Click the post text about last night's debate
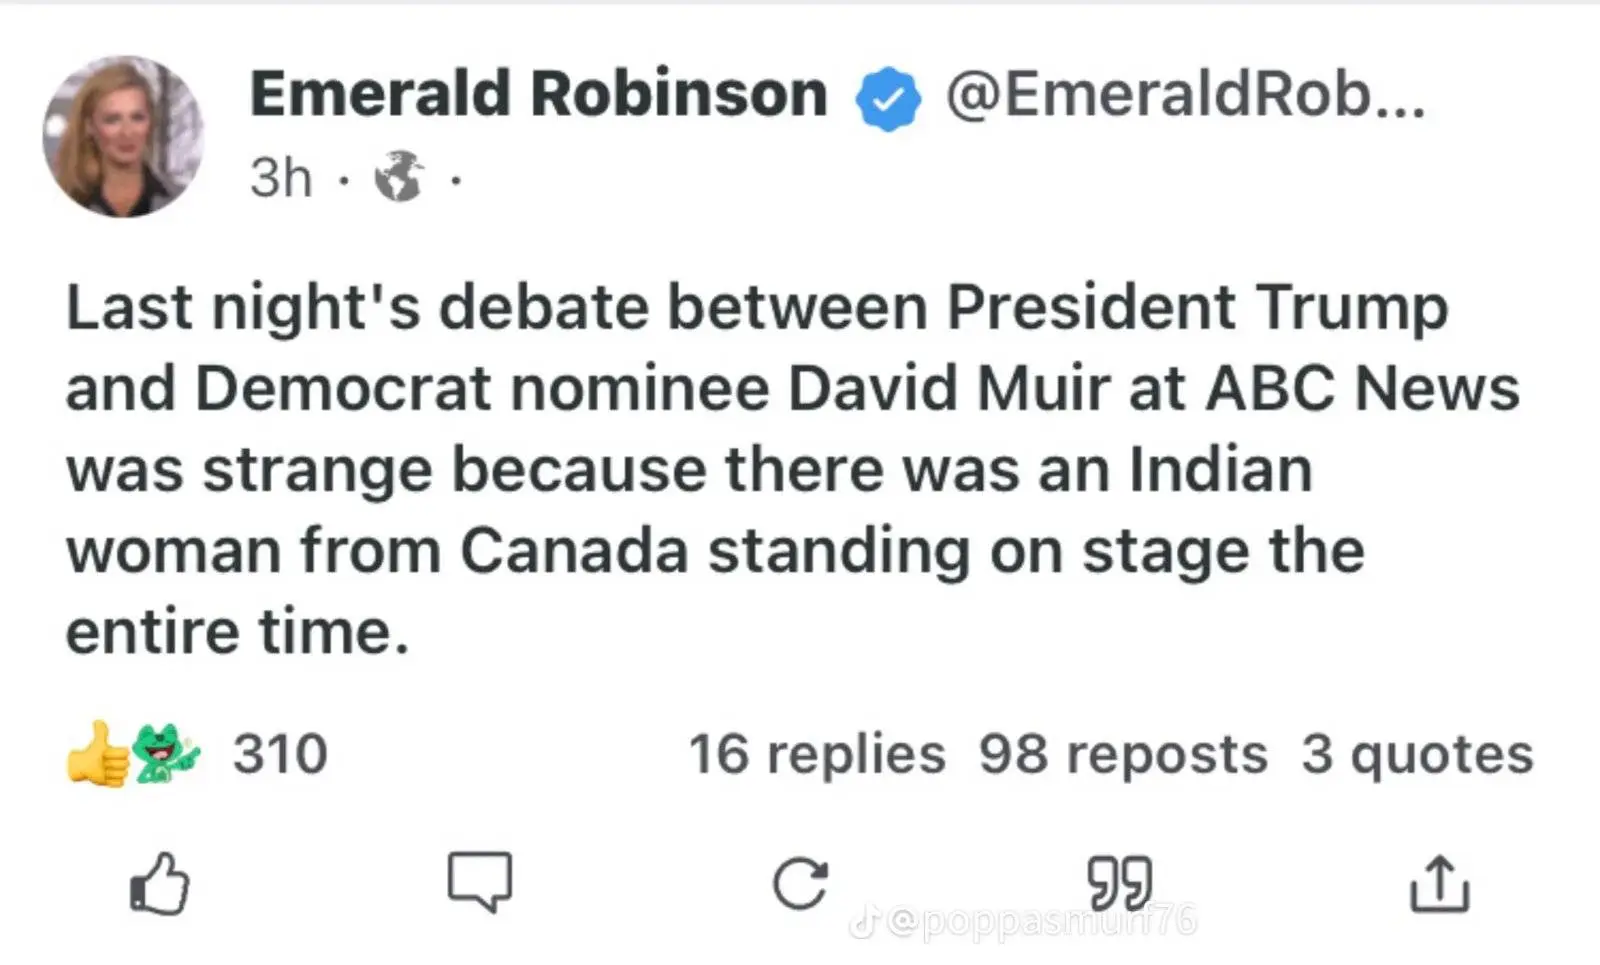The image size is (1600, 965). (755, 469)
